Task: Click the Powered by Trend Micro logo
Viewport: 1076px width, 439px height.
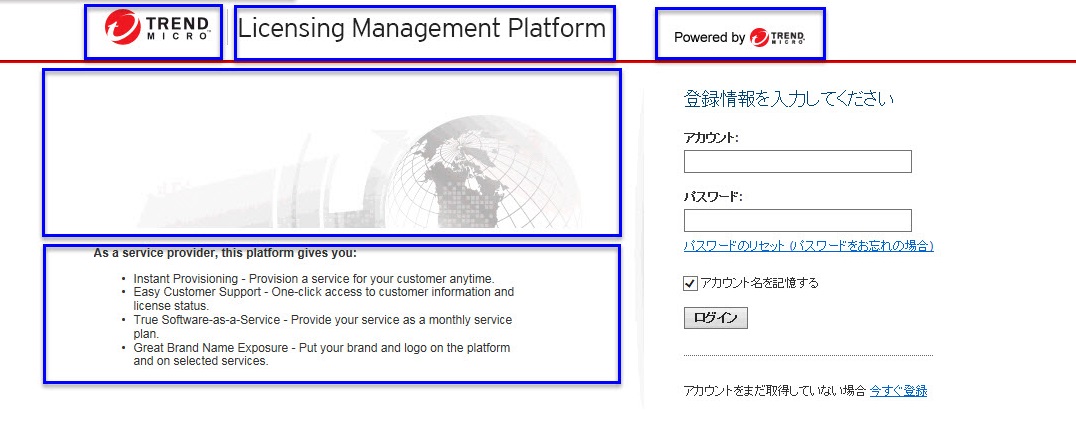Action: point(740,38)
